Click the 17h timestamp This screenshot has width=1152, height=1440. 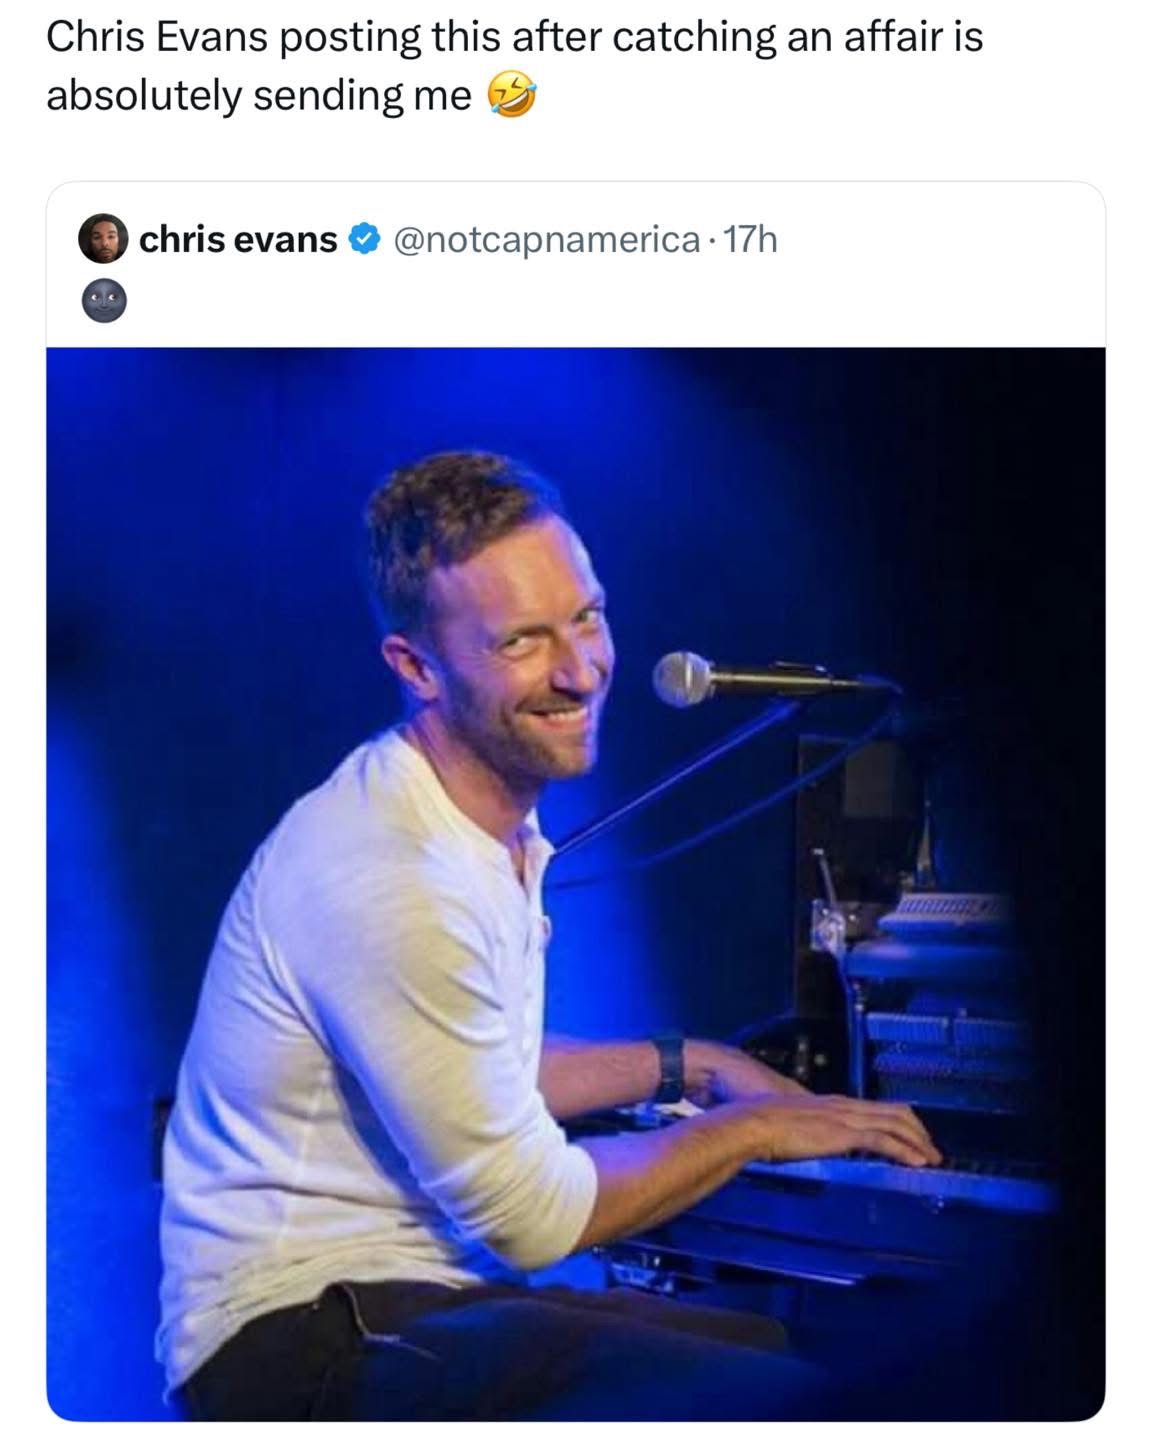point(750,240)
